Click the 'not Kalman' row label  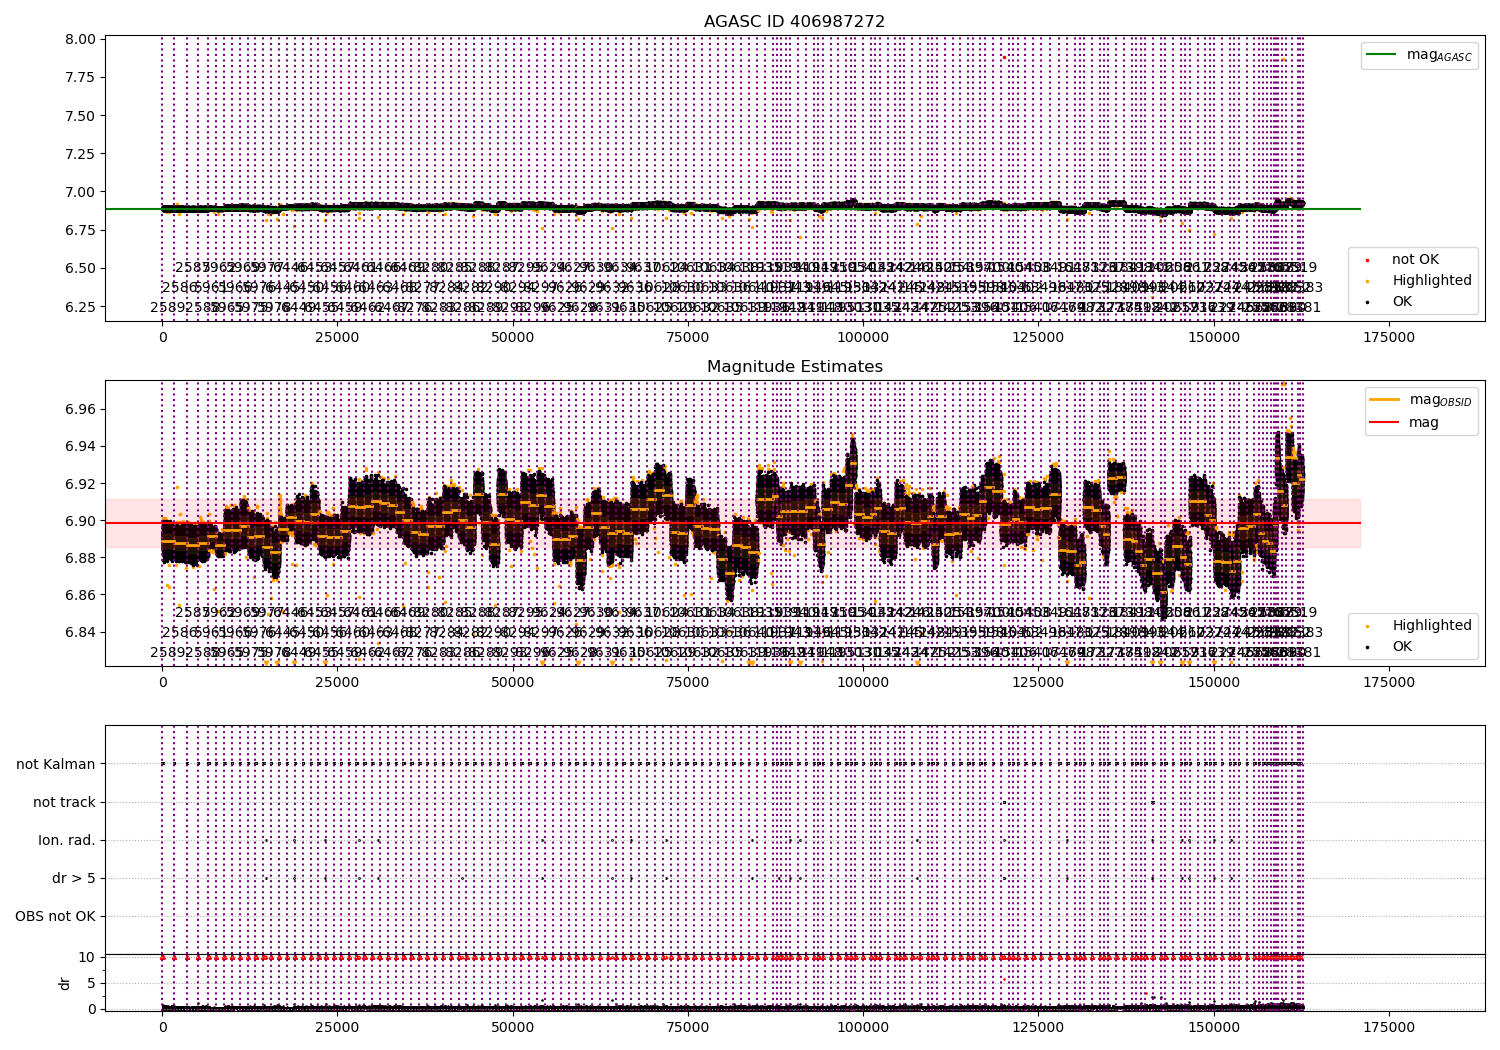point(56,765)
